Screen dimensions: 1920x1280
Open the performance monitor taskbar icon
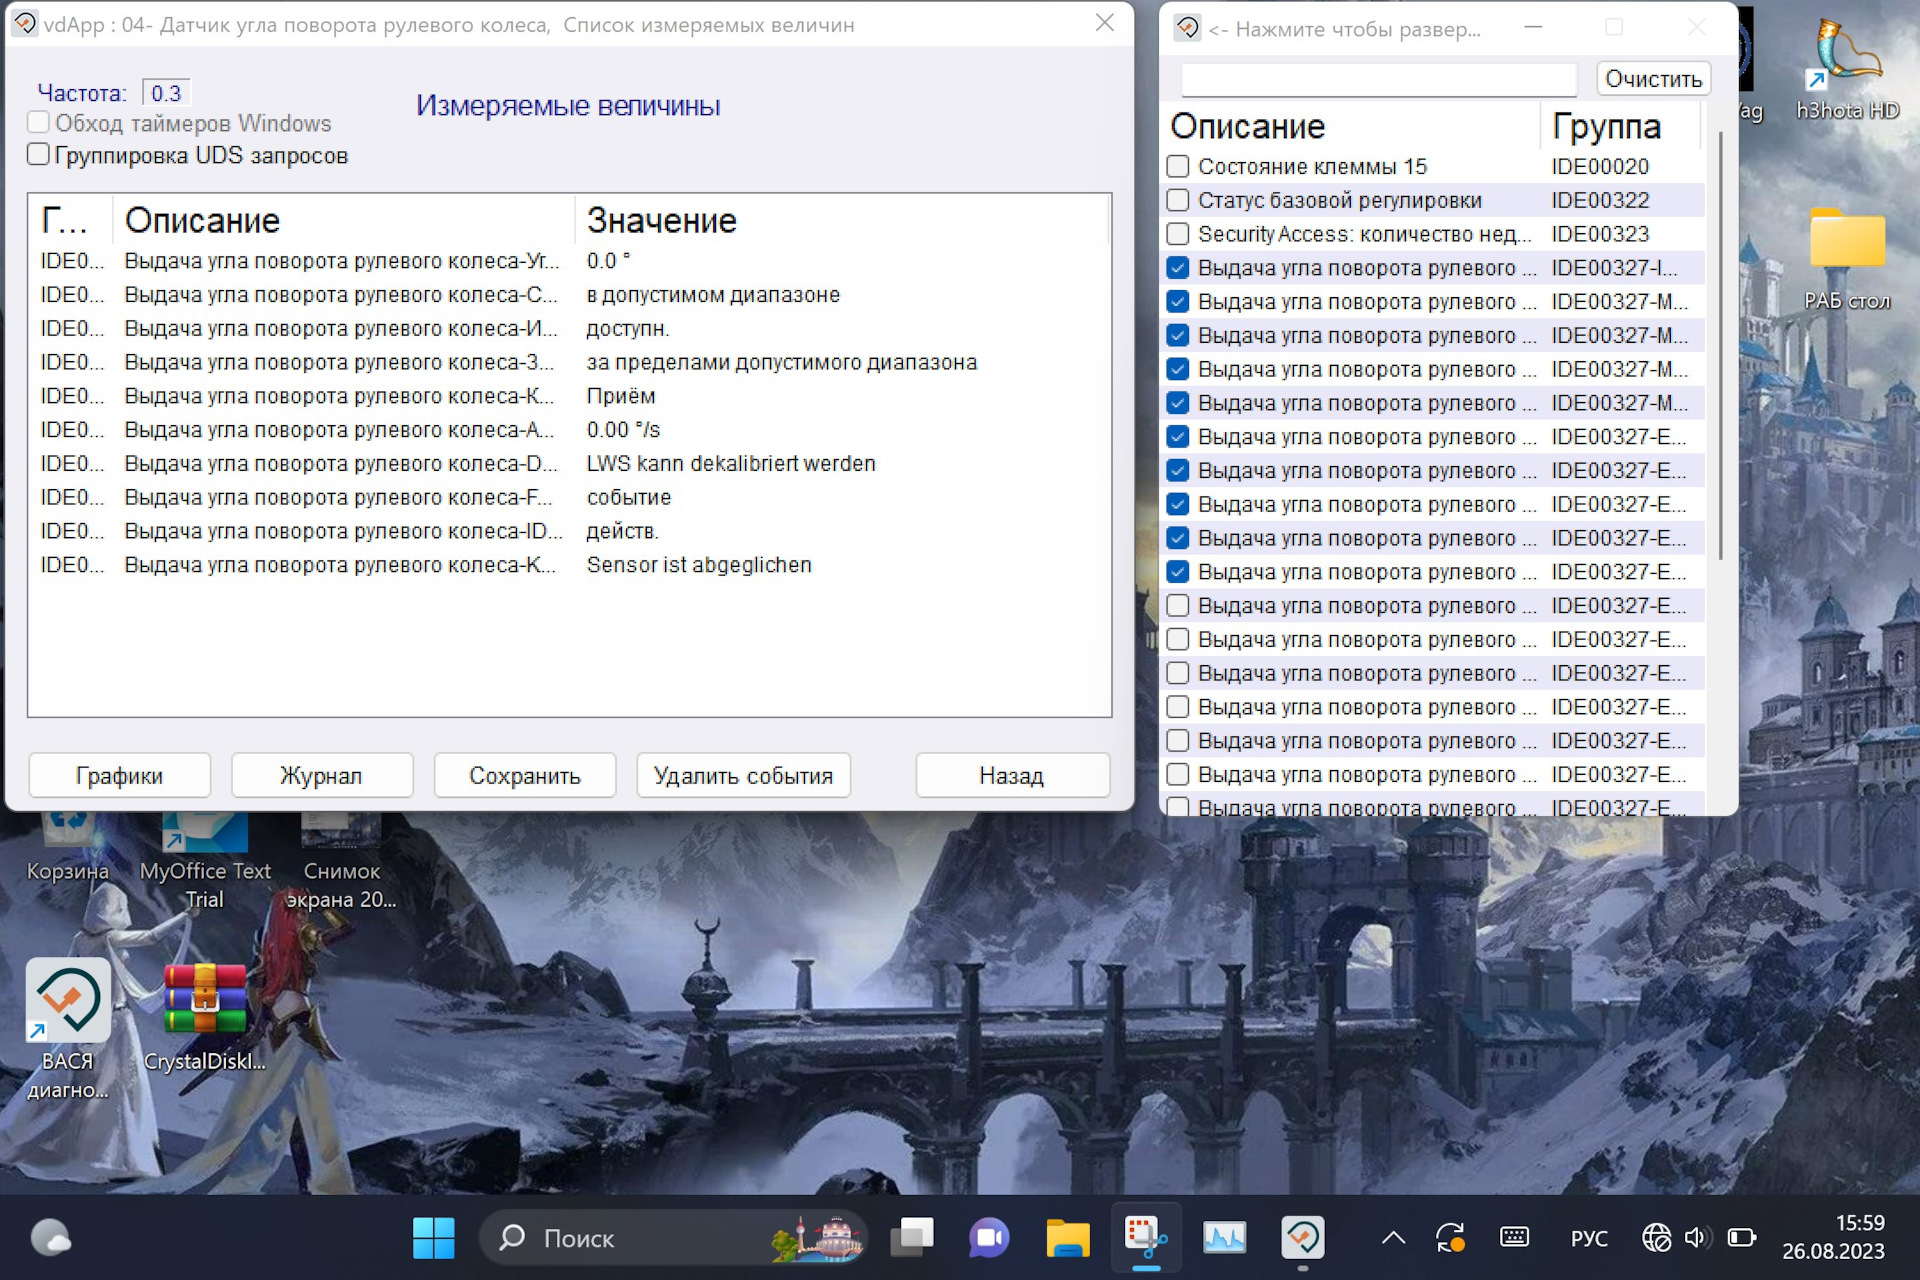tap(1224, 1238)
